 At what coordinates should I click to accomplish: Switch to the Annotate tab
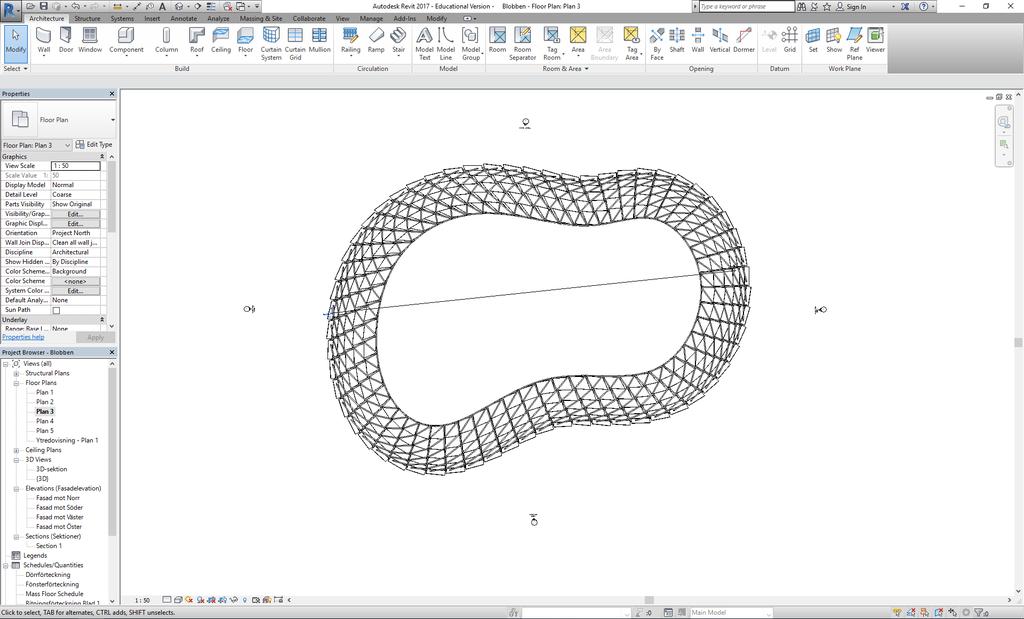(x=184, y=18)
